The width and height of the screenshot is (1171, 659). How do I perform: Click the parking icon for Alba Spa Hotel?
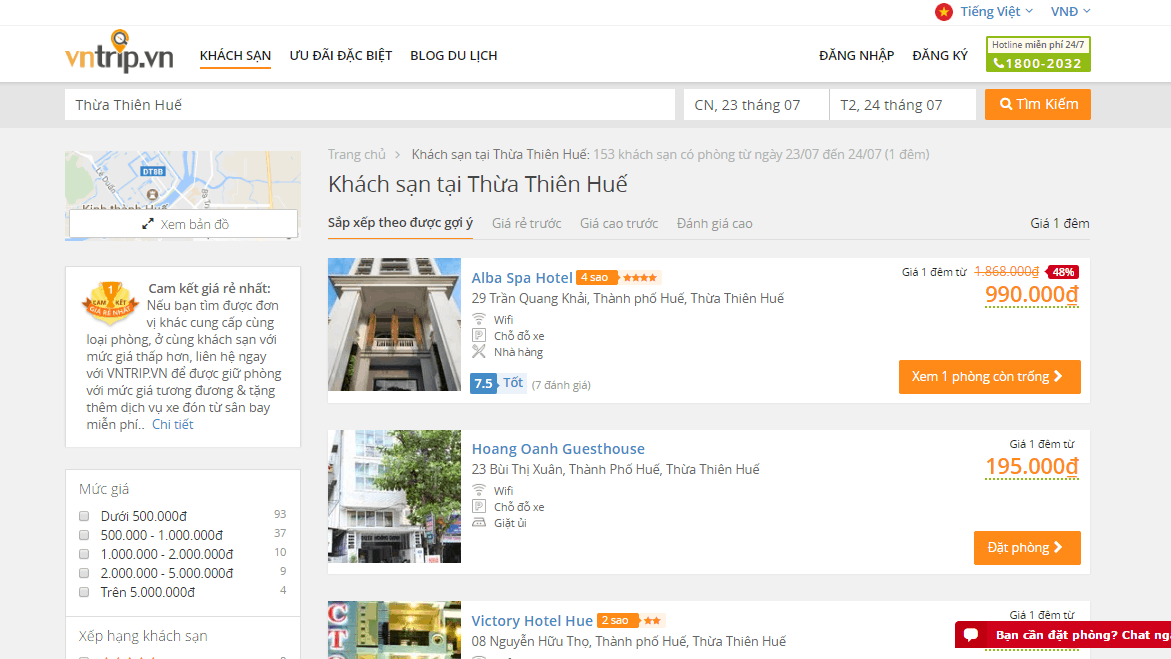tap(479, 335)
